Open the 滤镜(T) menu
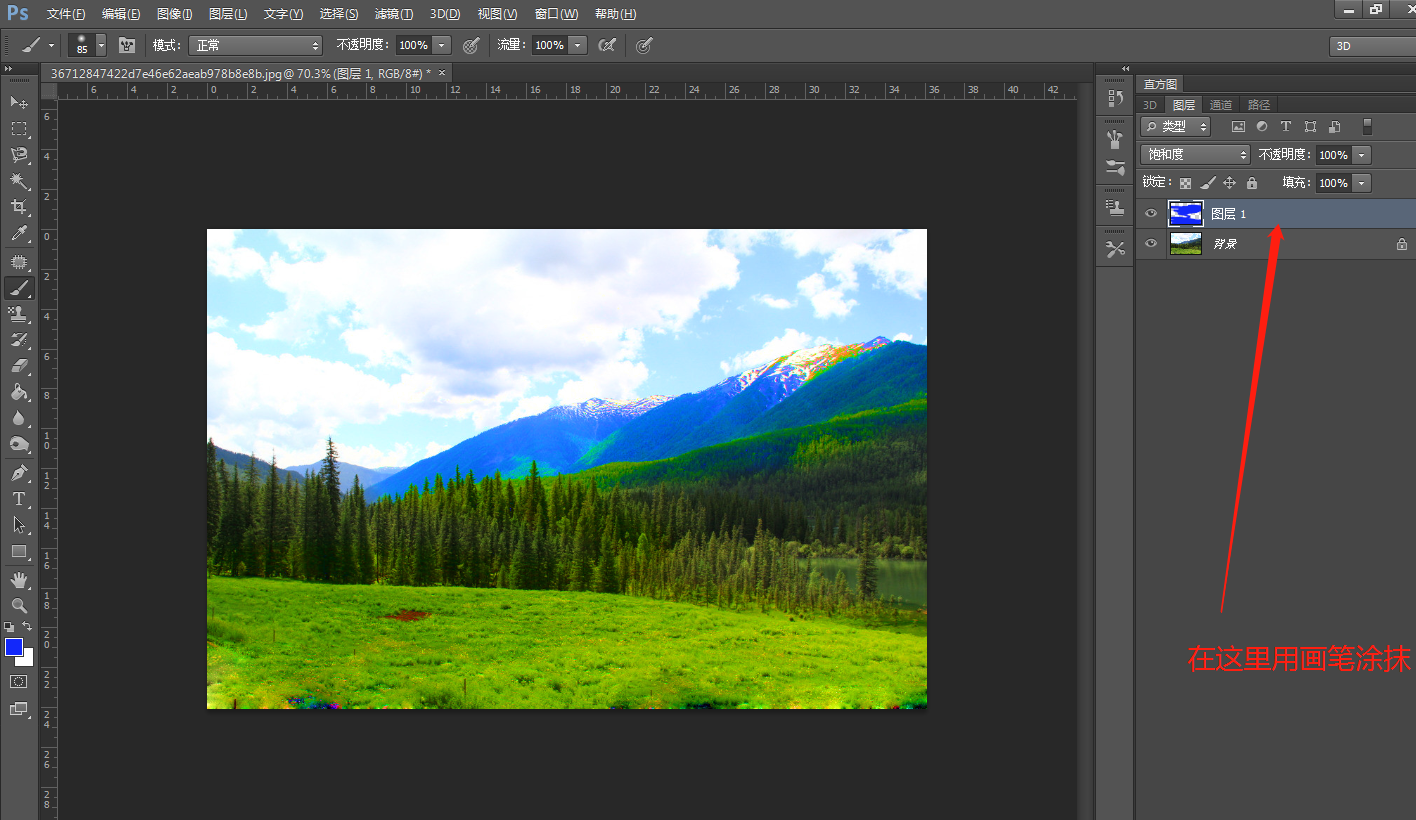Image resolution: width=1416 pixels, height=820 pixels. point(393,14)
